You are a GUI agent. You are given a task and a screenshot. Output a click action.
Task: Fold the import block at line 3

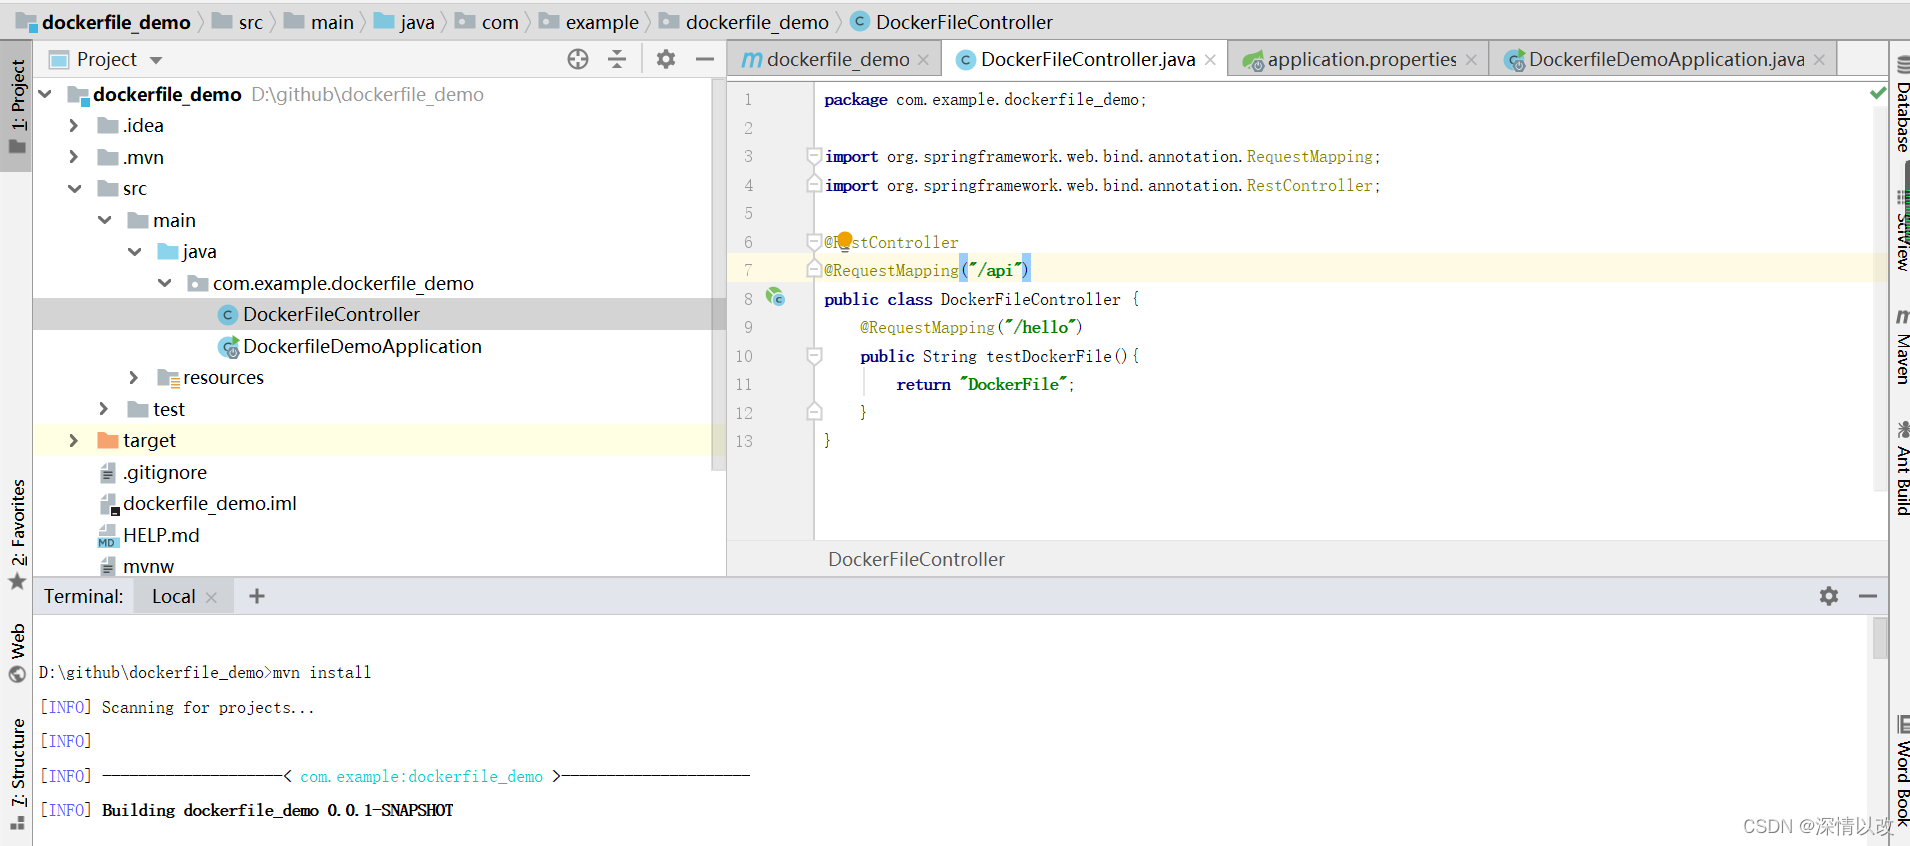(x=814, y=156)
